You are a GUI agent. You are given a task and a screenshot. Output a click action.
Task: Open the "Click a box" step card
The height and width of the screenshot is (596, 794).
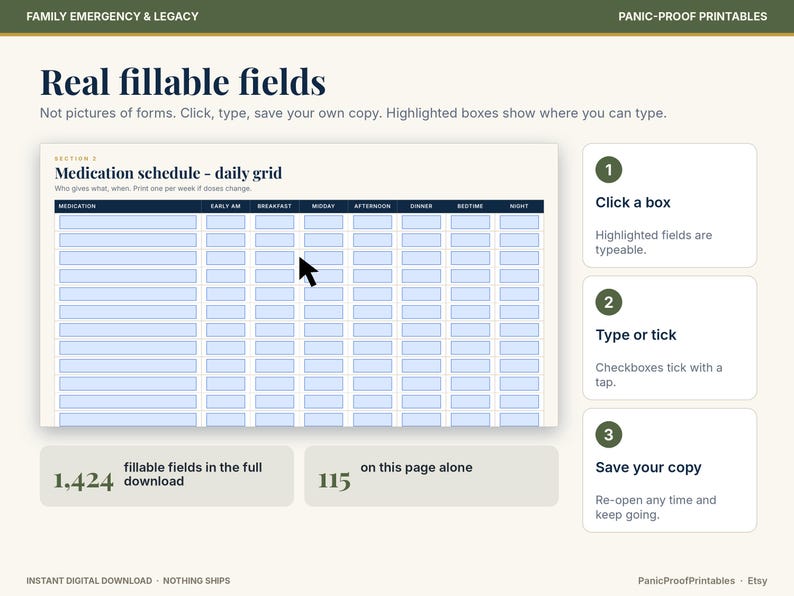(669, 206)
